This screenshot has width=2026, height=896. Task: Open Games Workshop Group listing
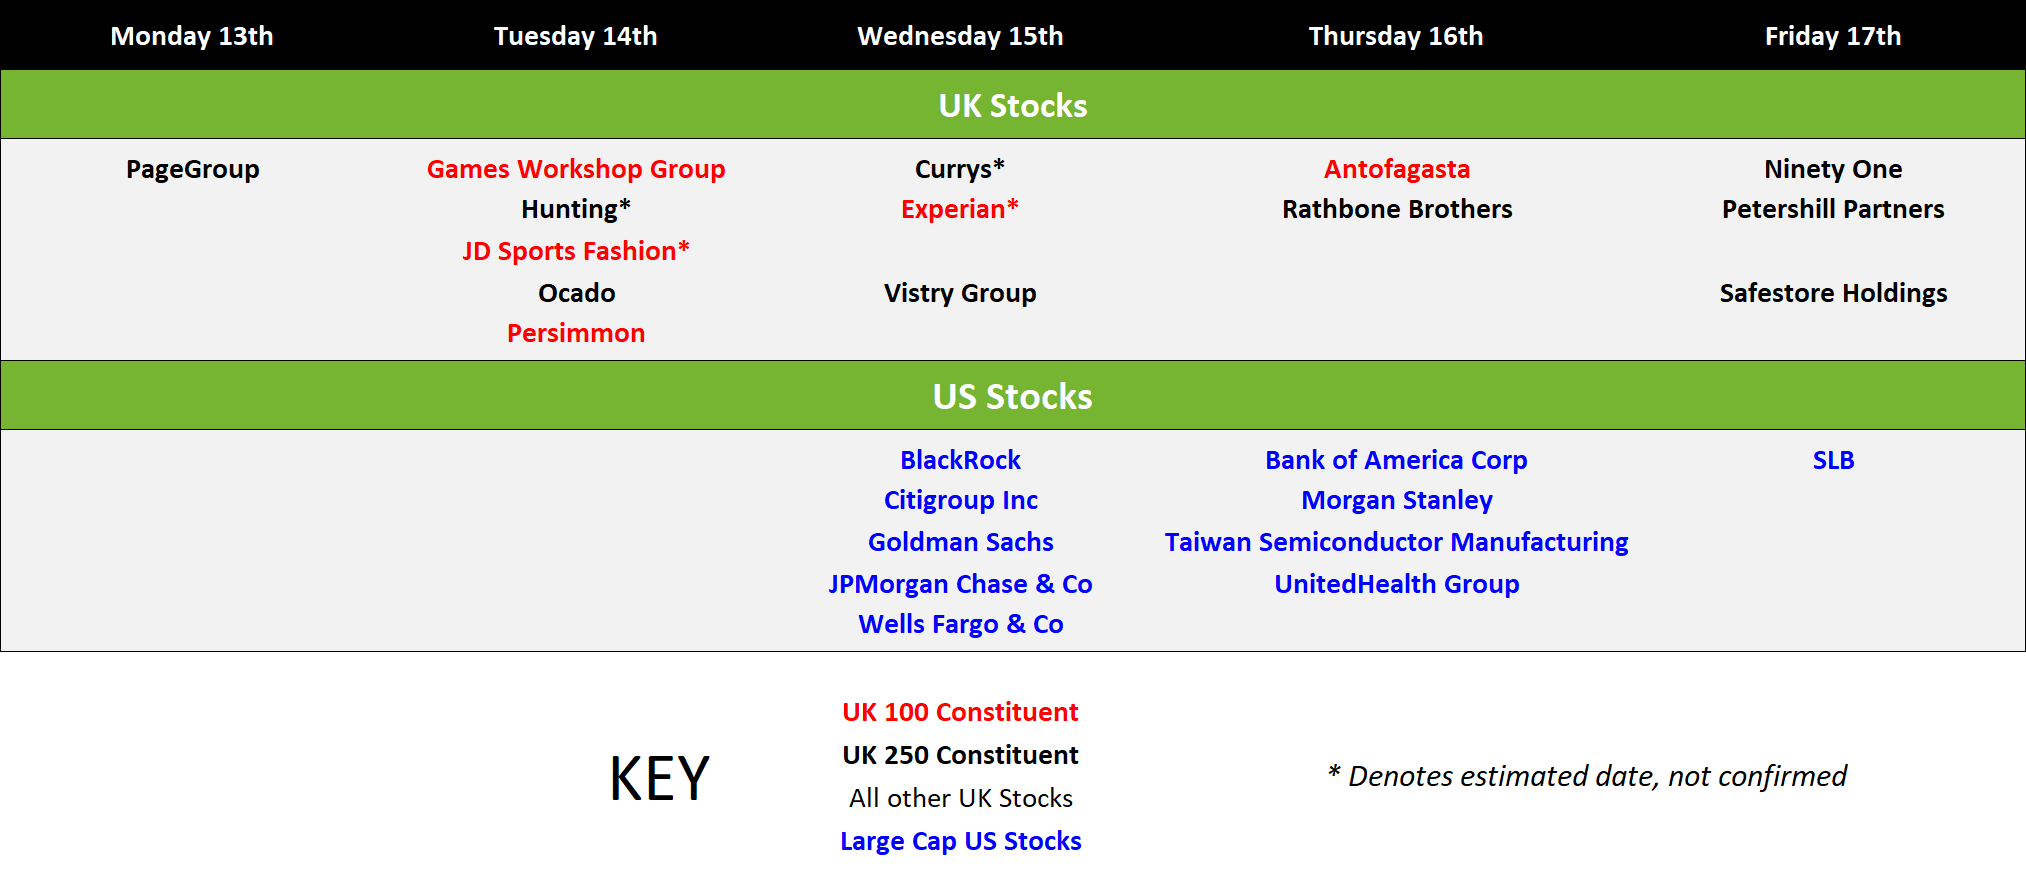click(x=576, y=169)
